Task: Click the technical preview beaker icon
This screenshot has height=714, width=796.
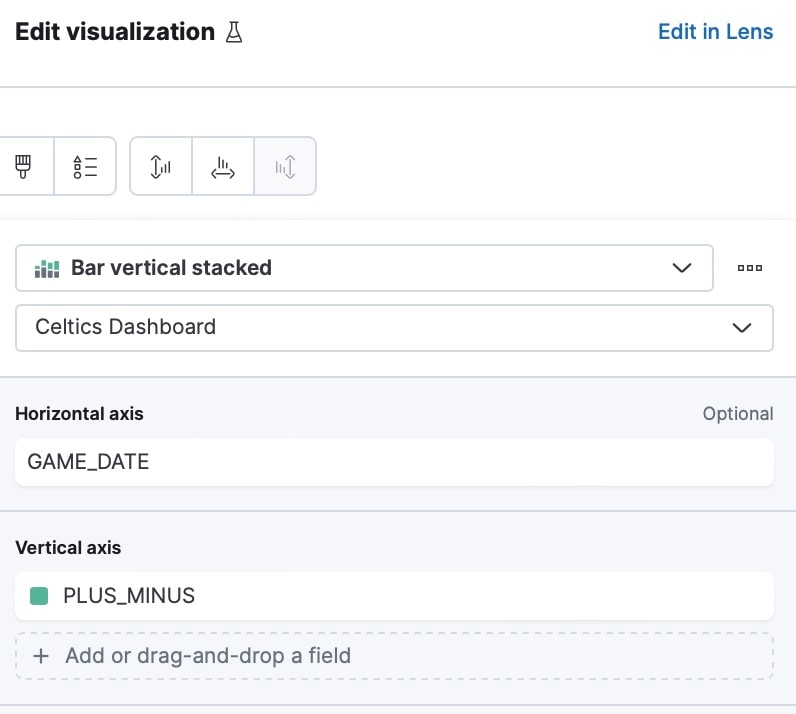Action: click(x=234, y=32)
